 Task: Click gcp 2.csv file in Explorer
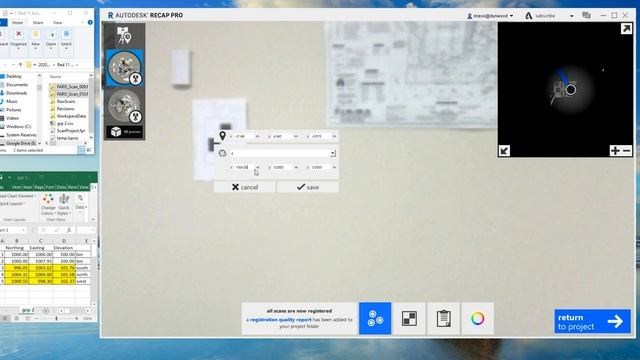point(65,123)
